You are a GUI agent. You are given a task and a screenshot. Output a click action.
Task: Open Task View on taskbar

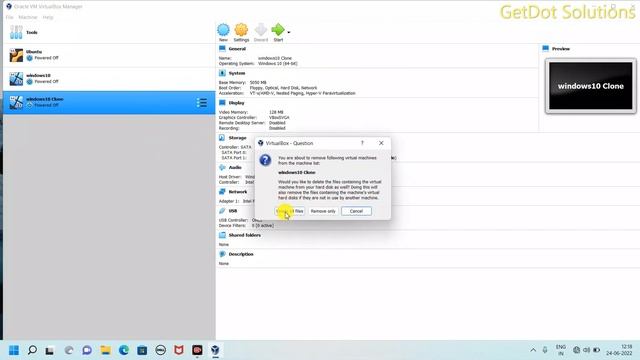(50, 350)
